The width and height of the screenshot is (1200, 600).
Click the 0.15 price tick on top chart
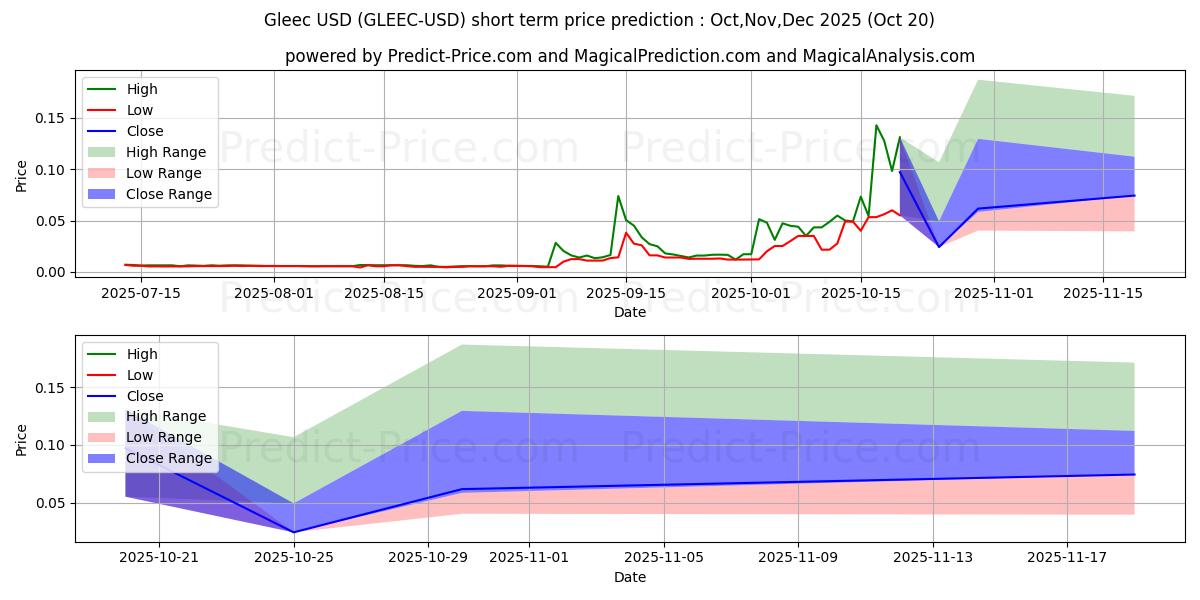[50, 118]
